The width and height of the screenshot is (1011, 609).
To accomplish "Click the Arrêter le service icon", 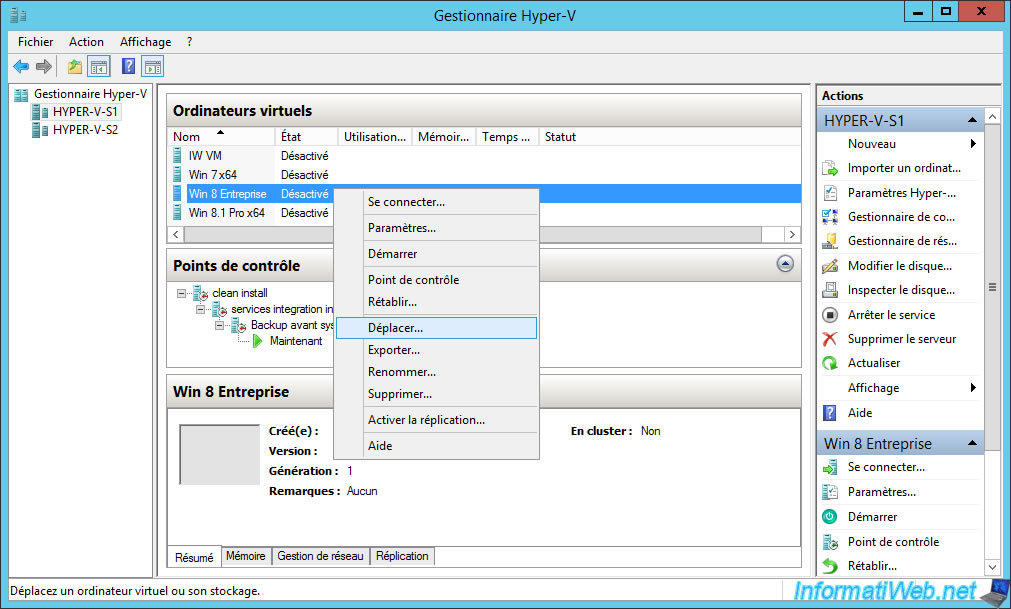I will click(x=830, y=314).
